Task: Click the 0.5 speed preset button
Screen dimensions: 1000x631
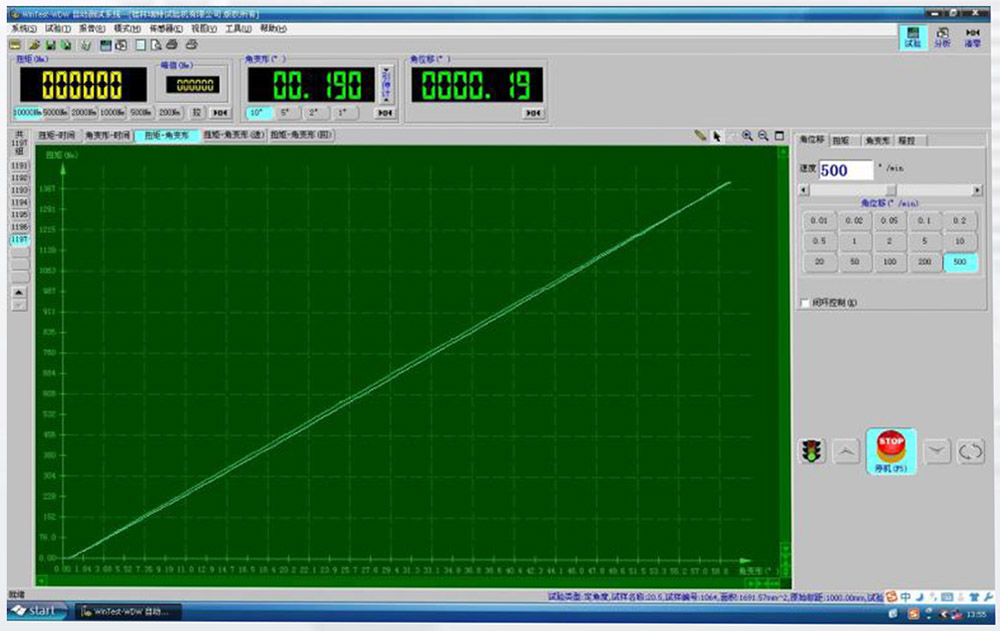Action: (819, 241)
